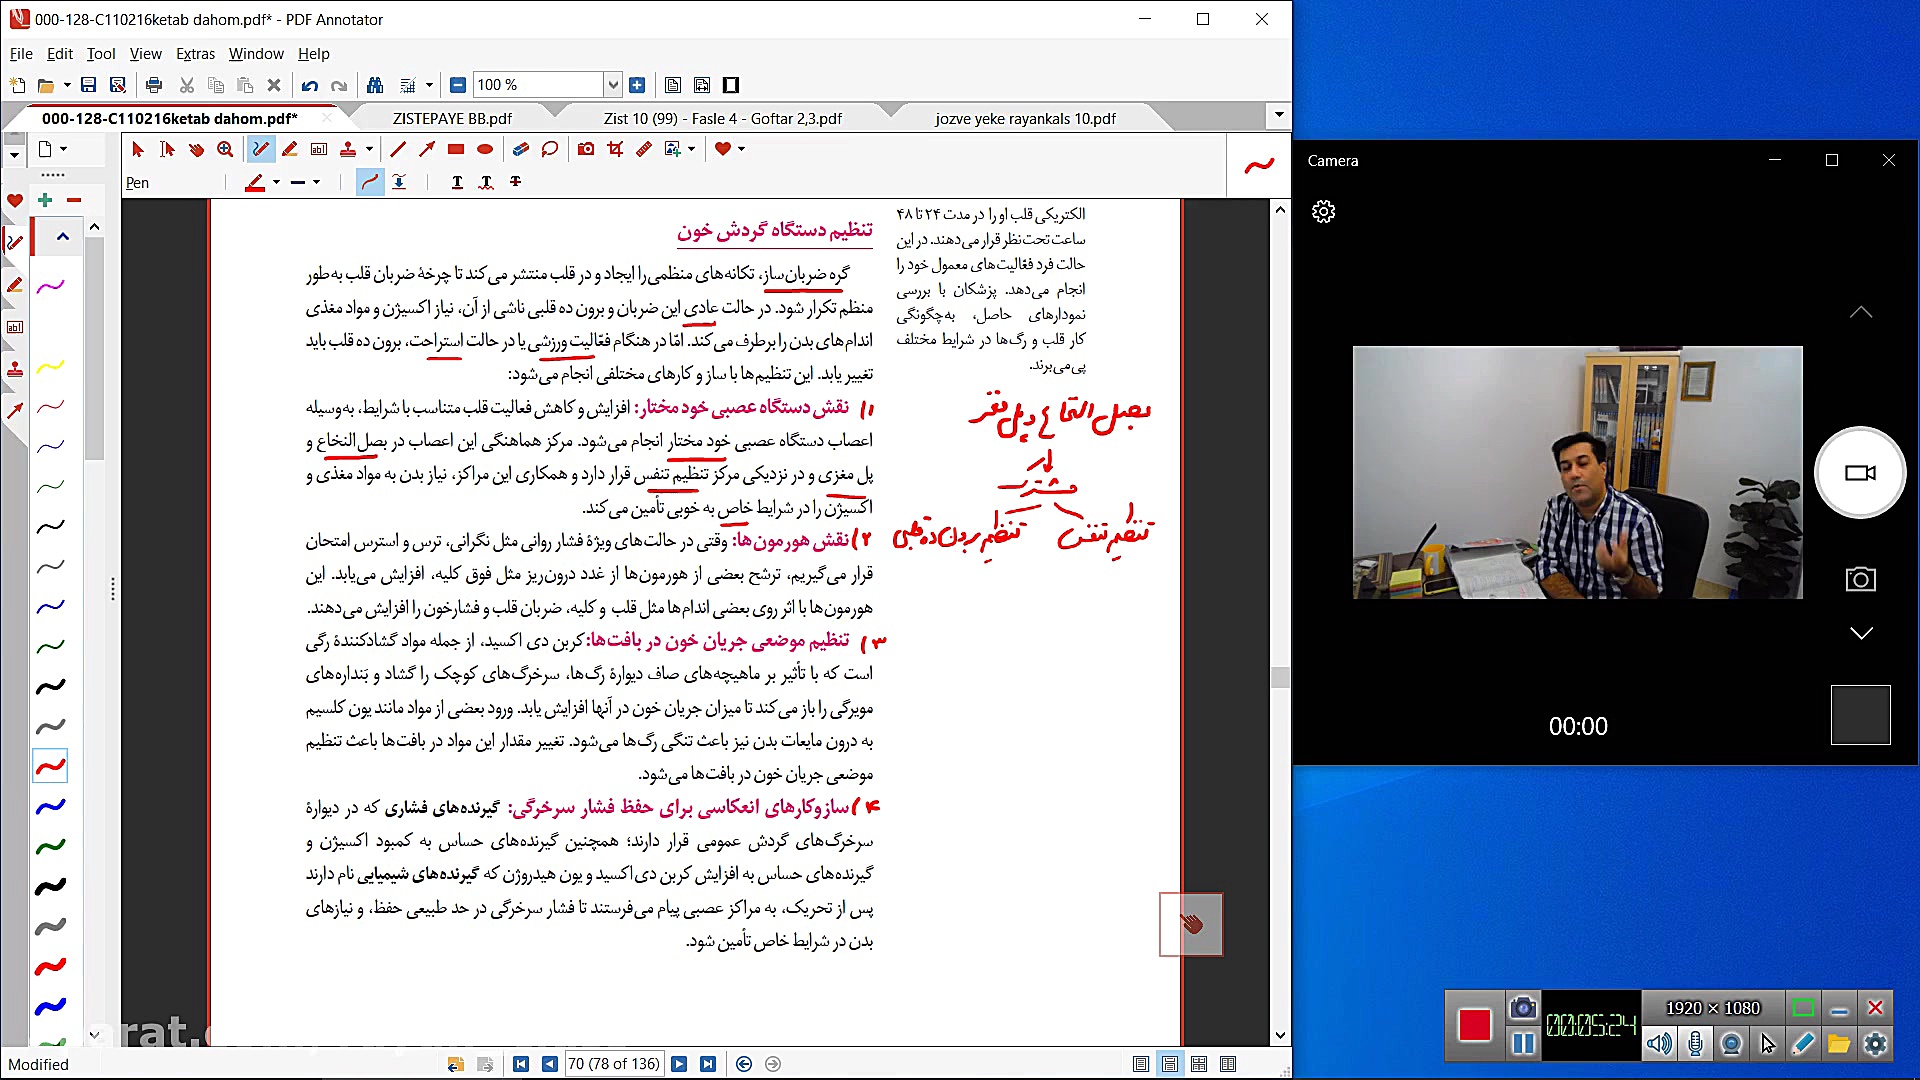
Task: Expand the pen color dropdown arrow
Action: coord(276,182)
